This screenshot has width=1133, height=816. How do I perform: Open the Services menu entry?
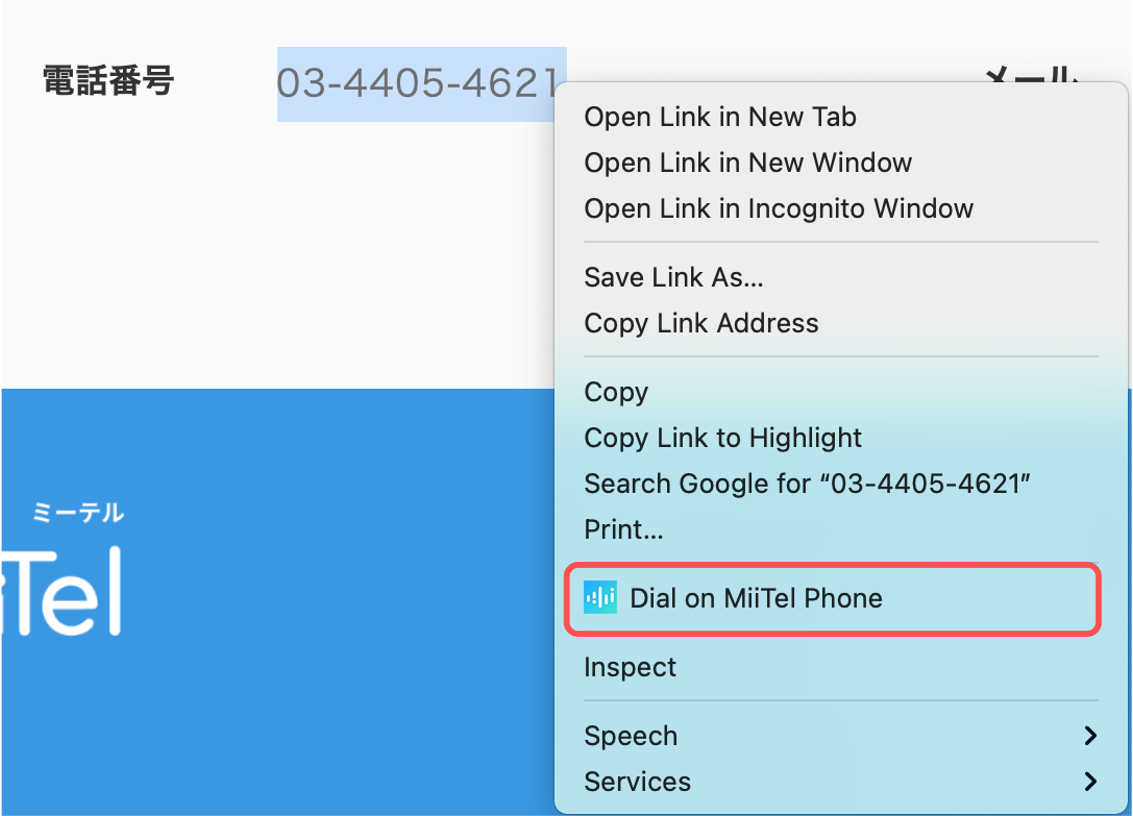pyautogui.click(x=637, y=781)
